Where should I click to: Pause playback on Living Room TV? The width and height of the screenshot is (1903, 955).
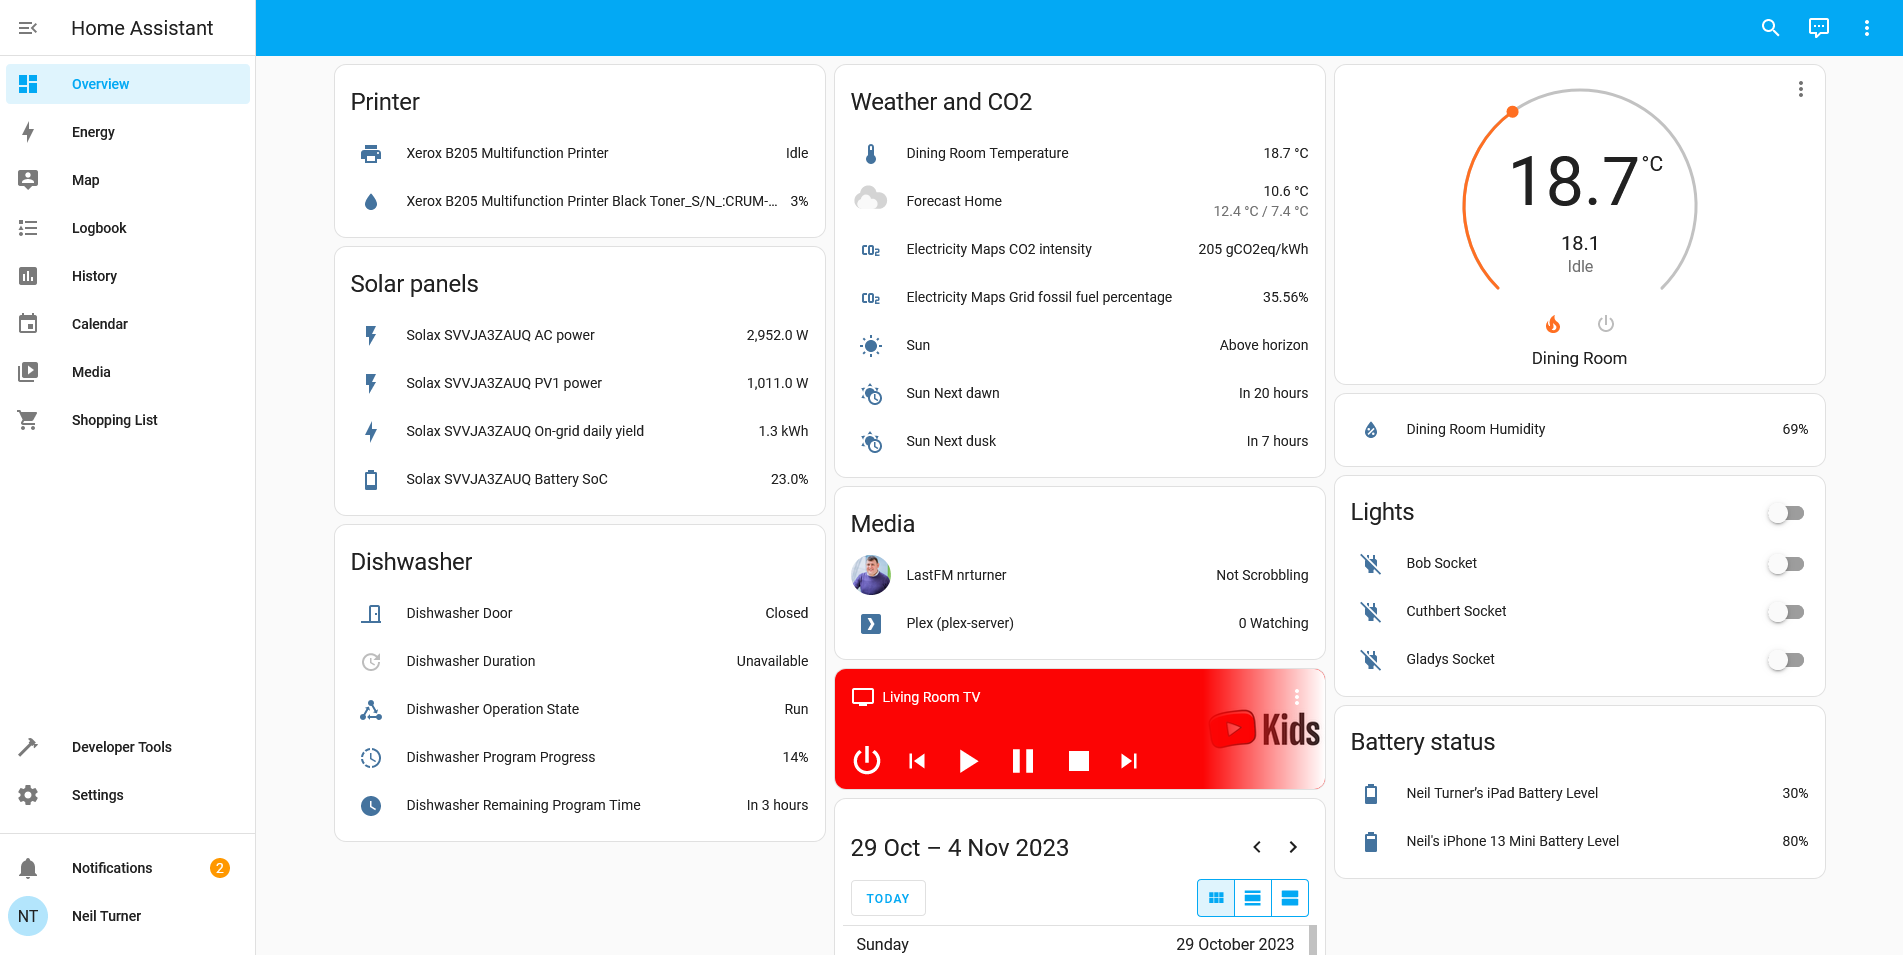pos(1022,760)
